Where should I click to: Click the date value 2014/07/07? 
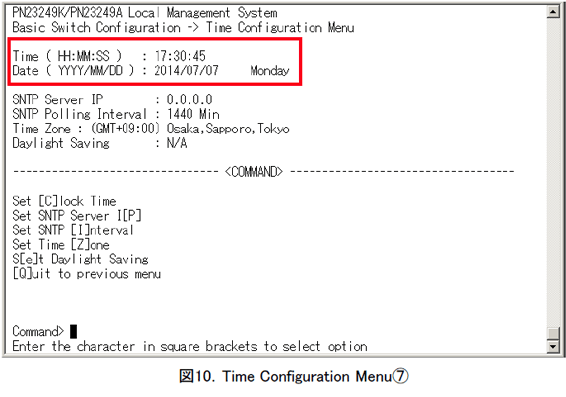[186, 70]
